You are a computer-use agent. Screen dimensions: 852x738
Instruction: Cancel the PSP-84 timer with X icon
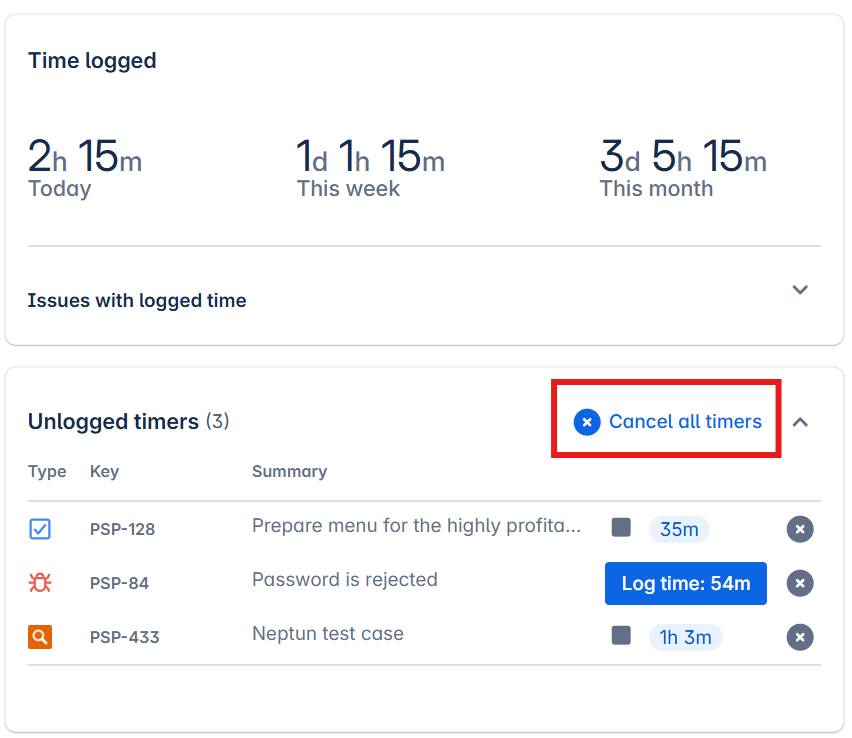point(799,583)
